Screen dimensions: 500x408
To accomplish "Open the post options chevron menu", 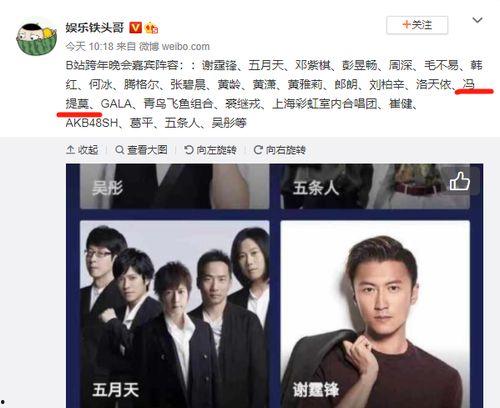I will [x=477, y=21].
